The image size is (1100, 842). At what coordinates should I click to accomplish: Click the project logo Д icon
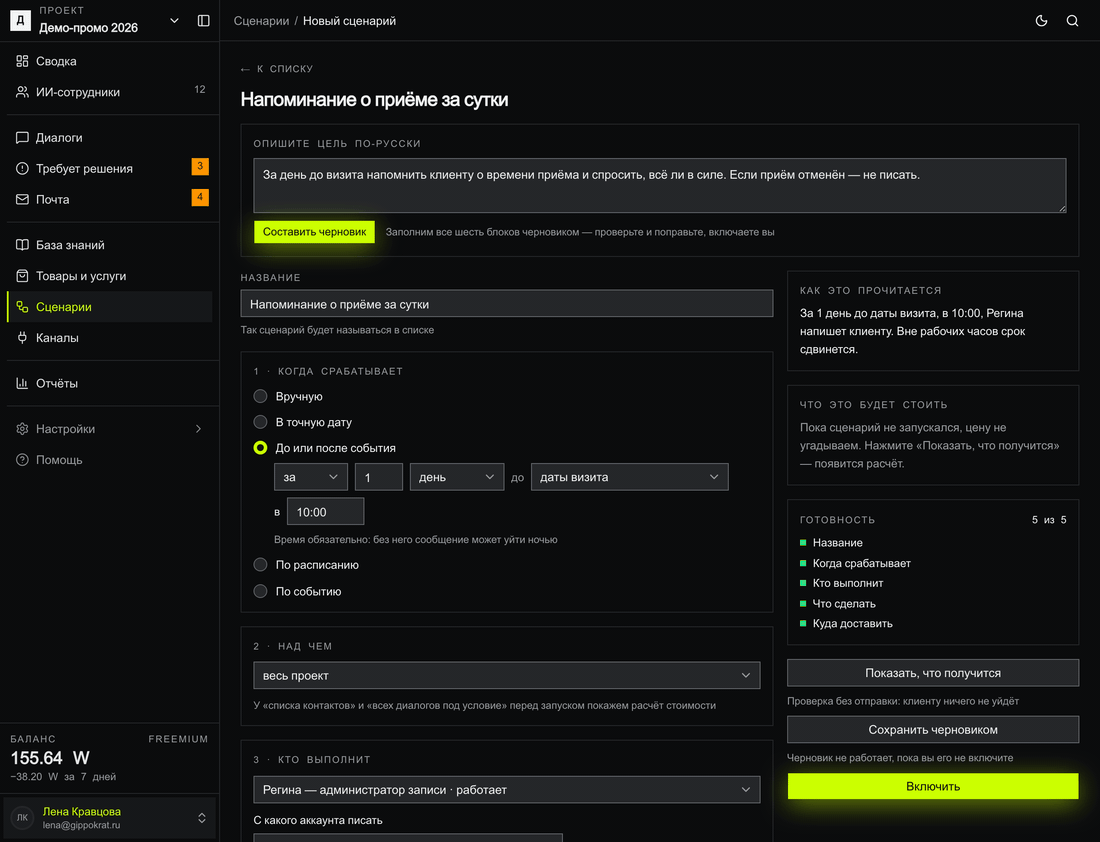pos(20,21)
